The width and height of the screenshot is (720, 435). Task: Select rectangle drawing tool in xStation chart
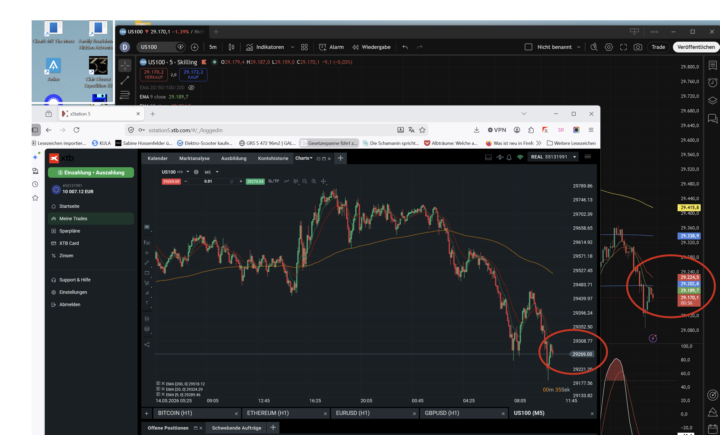pyautogui.click(x=147, y=273)
